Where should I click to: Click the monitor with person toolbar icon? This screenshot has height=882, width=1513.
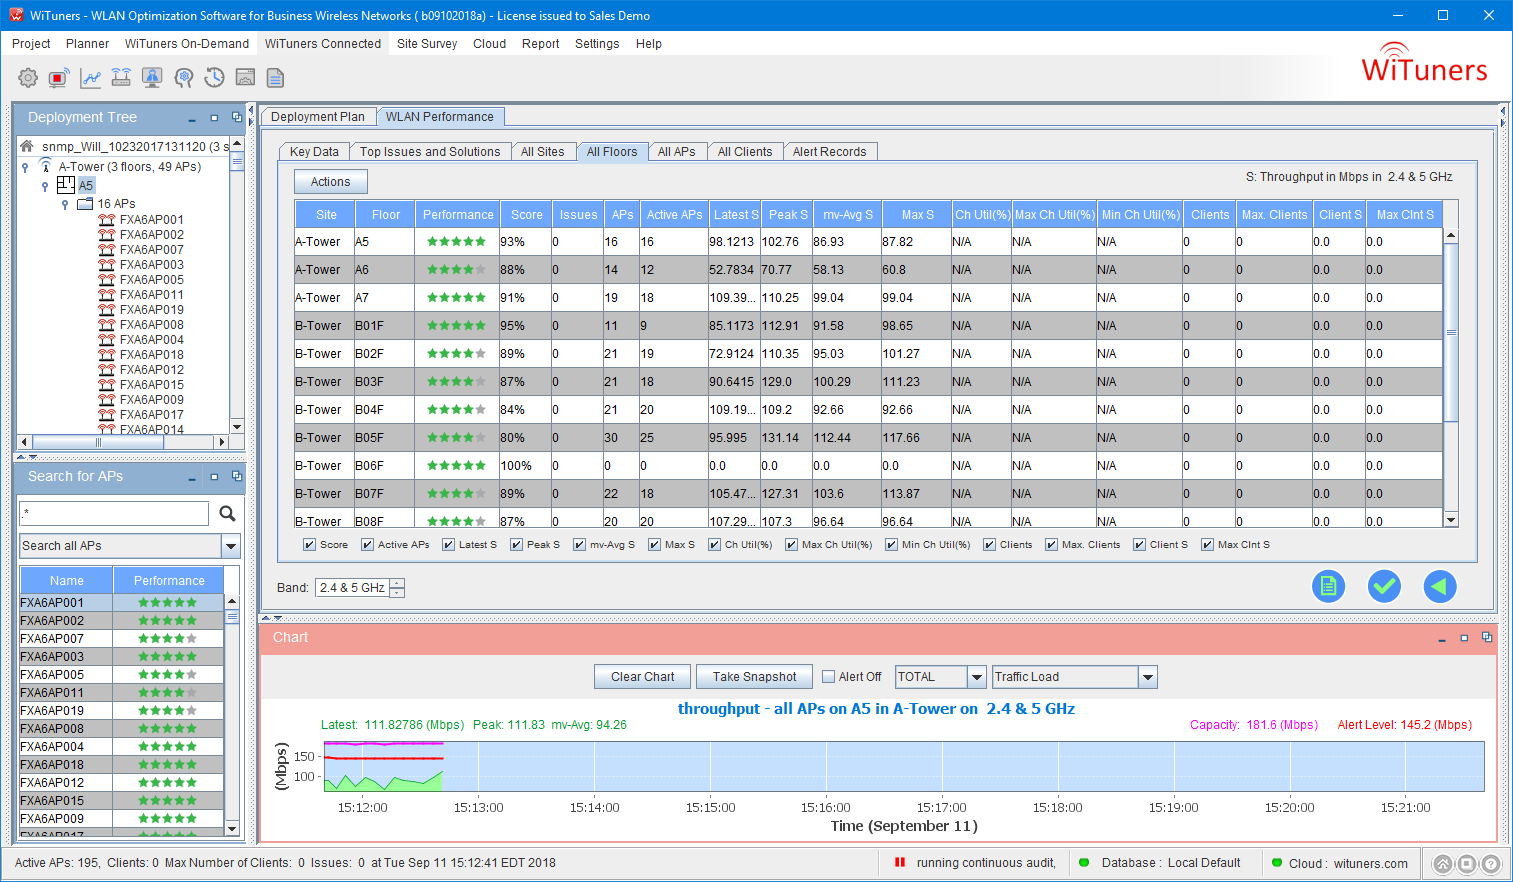pyautogui.click(x=152, y=78)
